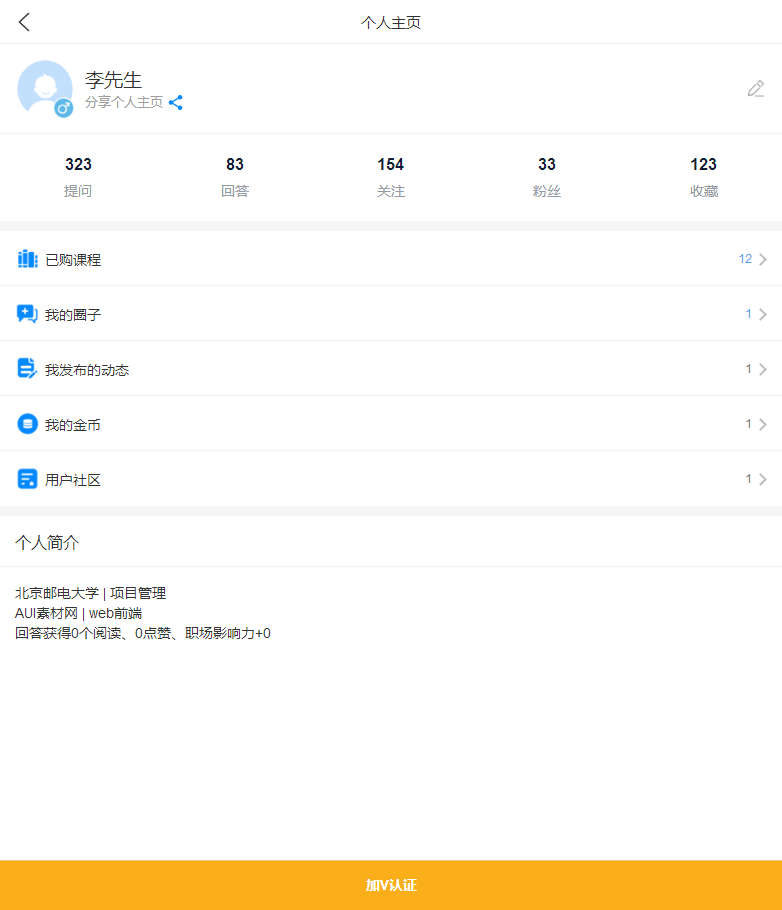Click the 用户社区 community icon
This screenshot has width=782, height=910.
tap(27, 479)
